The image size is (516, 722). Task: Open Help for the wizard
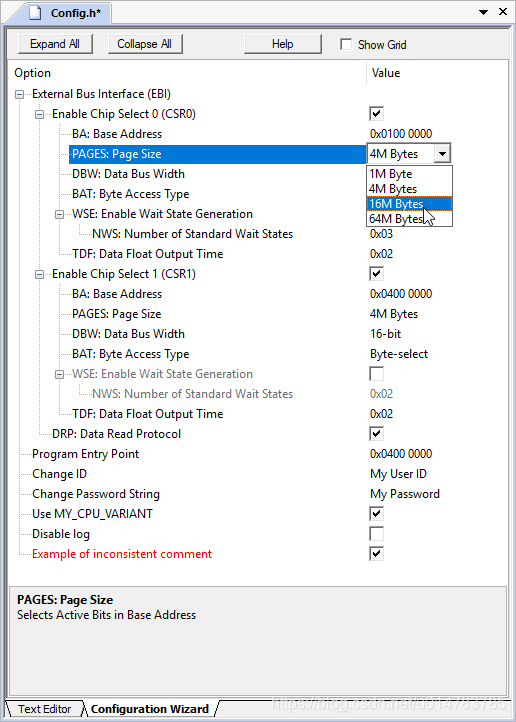click(283, 44)
